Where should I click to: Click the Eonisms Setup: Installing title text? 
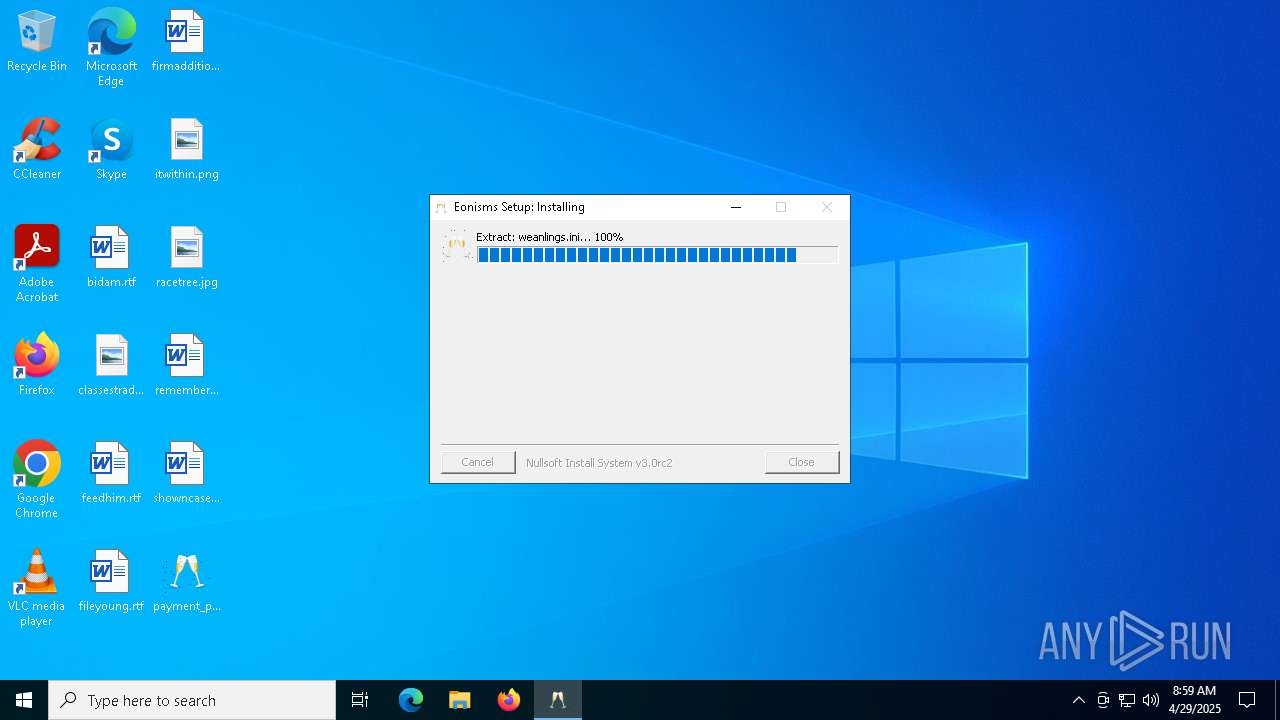(519, 207)
